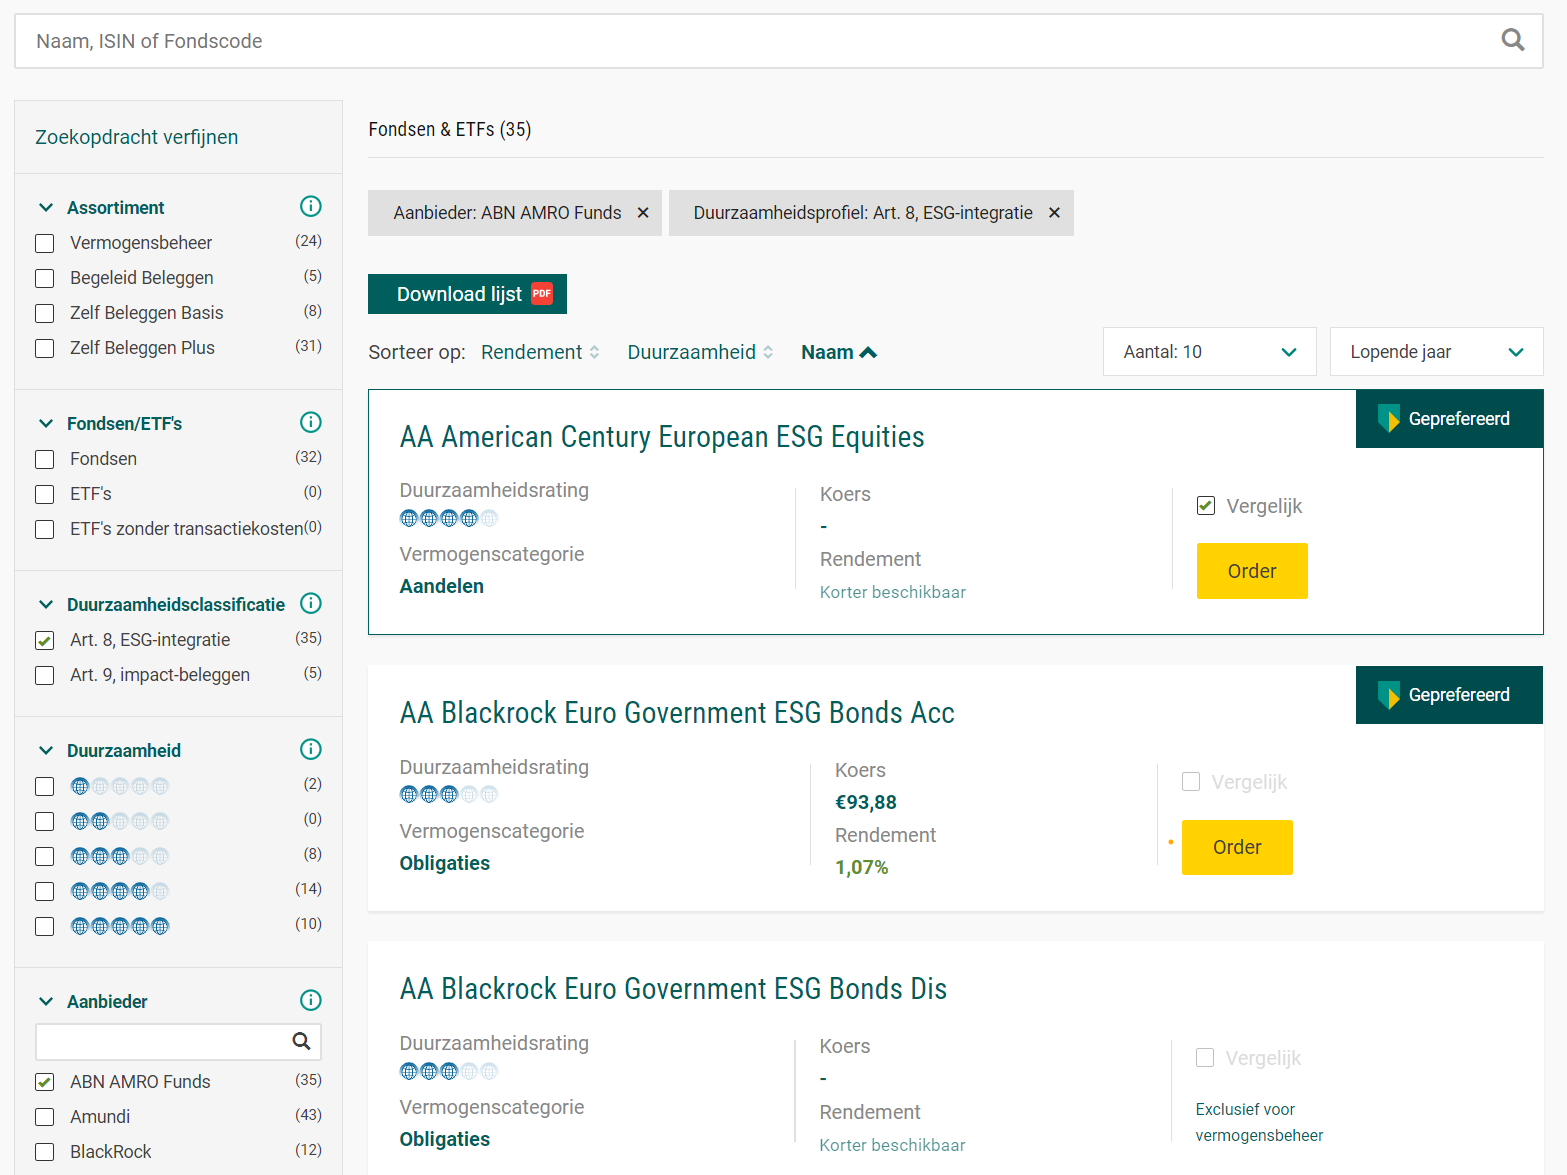Tick Art. 9, impact-beleggen checkbox

pos(44,675)
